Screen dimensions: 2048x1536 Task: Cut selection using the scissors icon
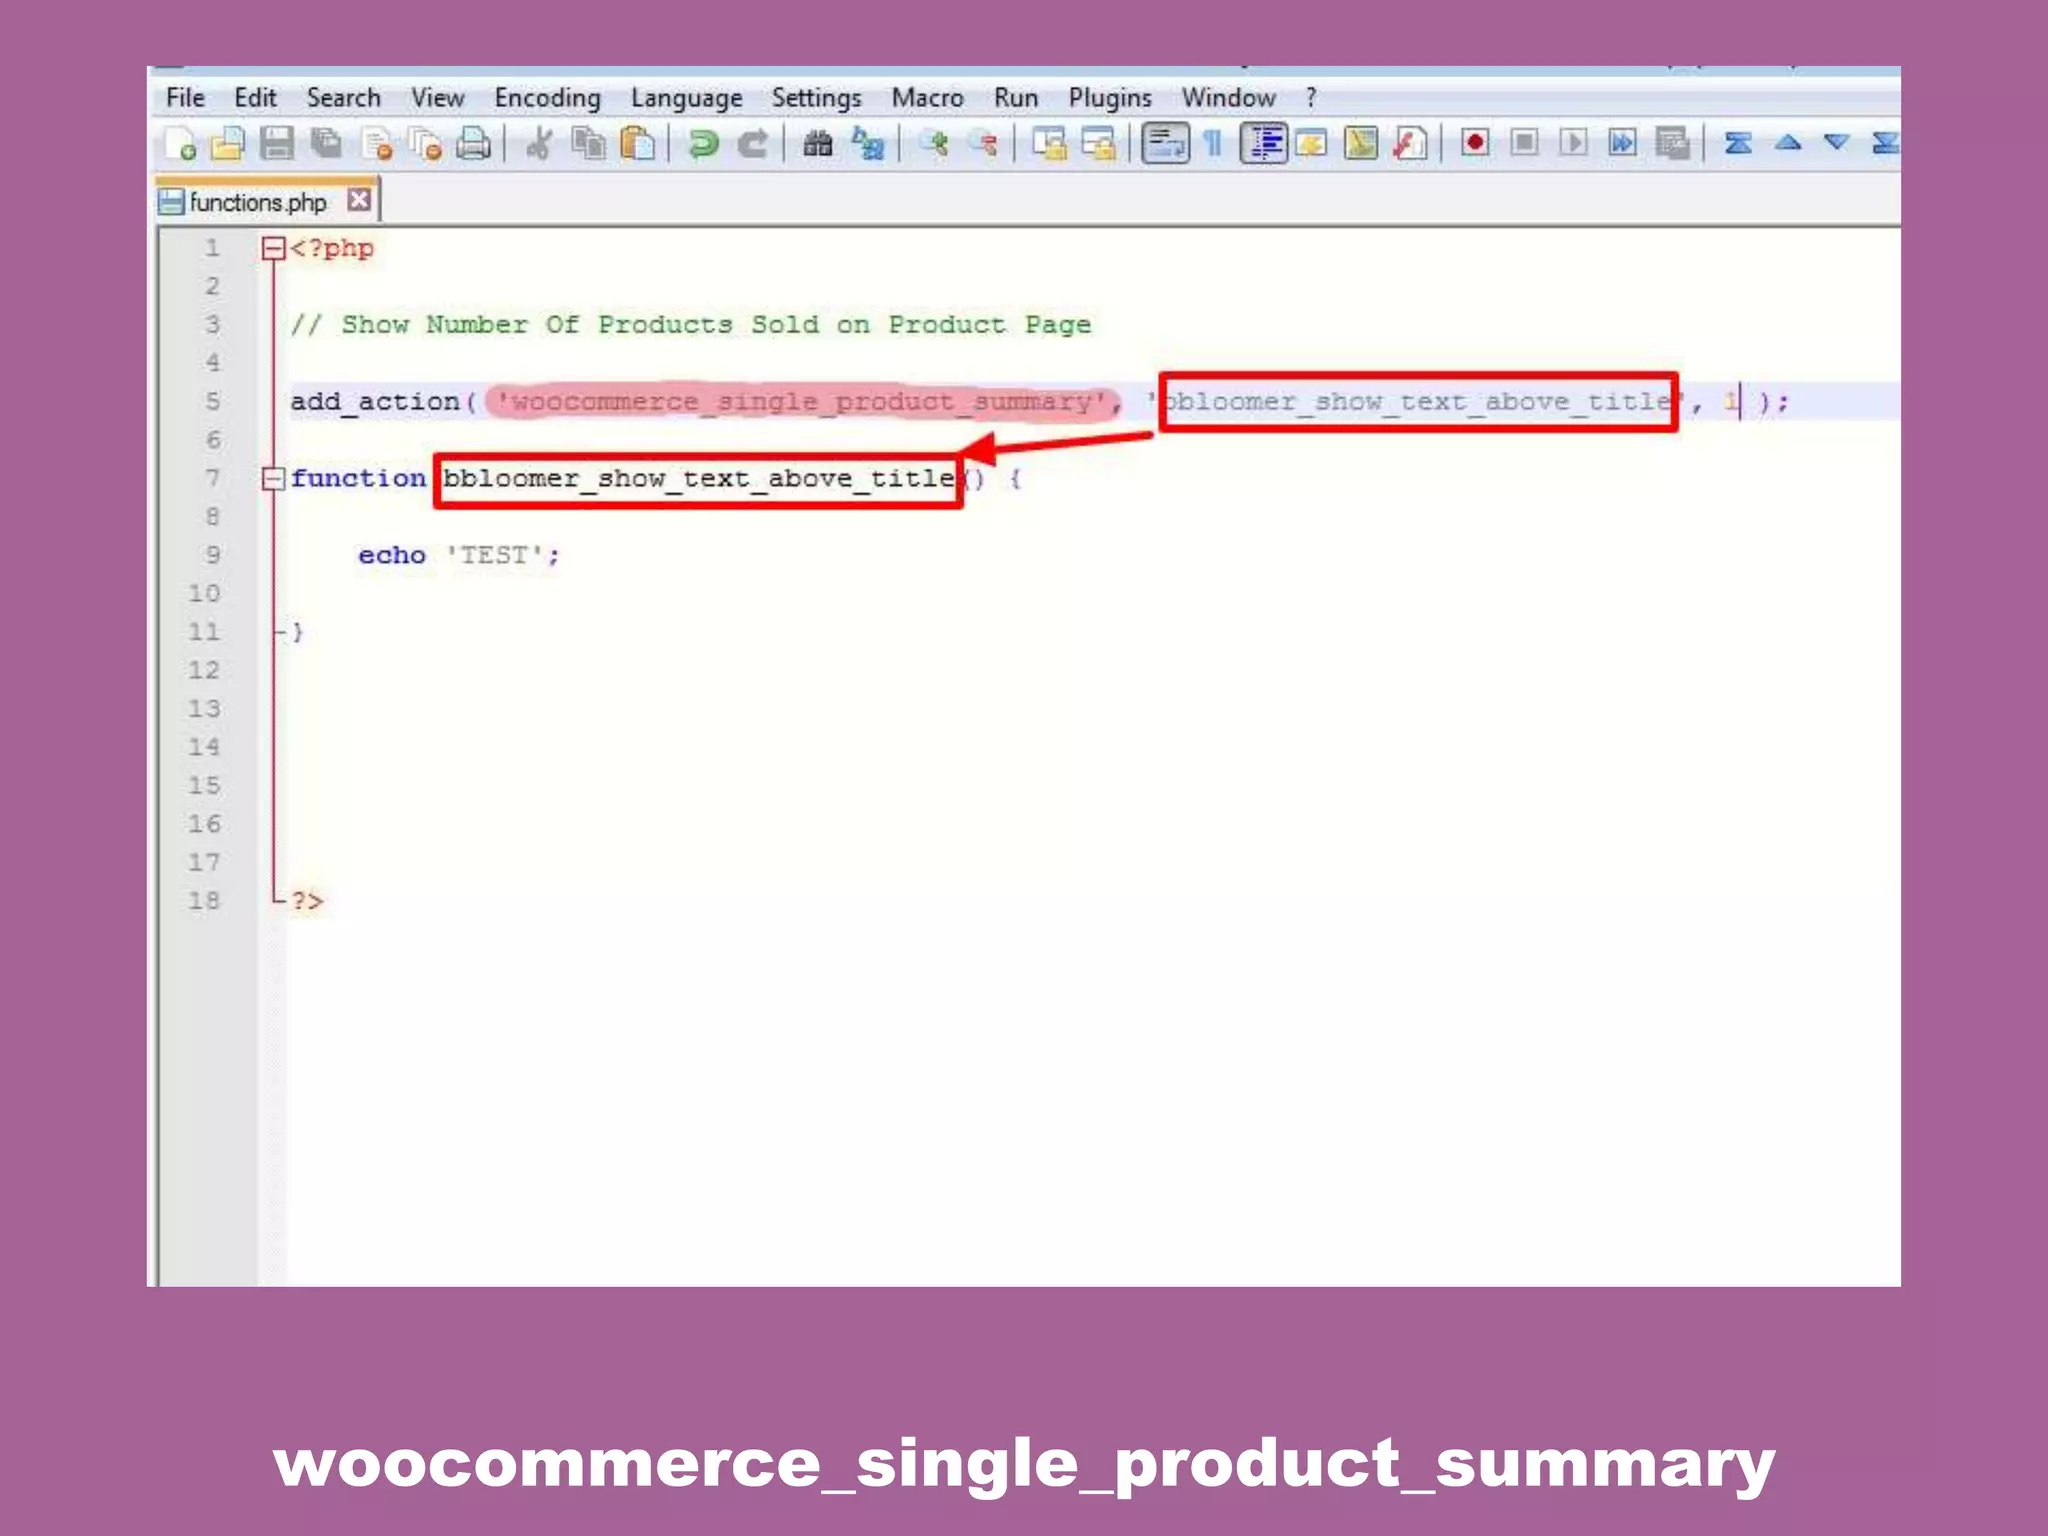click(x=539, y=144)
